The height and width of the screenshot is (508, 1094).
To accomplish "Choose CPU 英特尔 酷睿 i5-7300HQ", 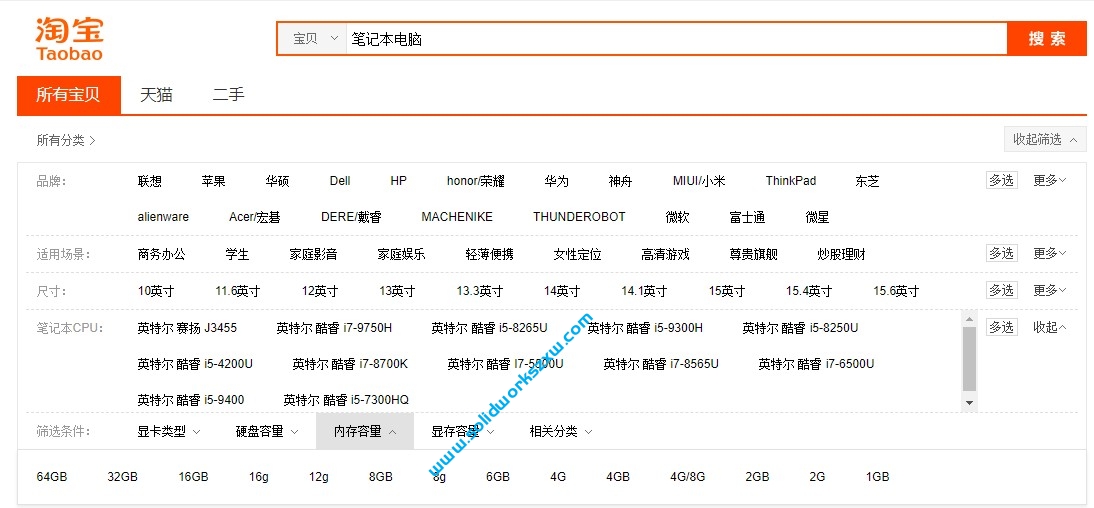I will pyautogui.click(x=346, y=401).
